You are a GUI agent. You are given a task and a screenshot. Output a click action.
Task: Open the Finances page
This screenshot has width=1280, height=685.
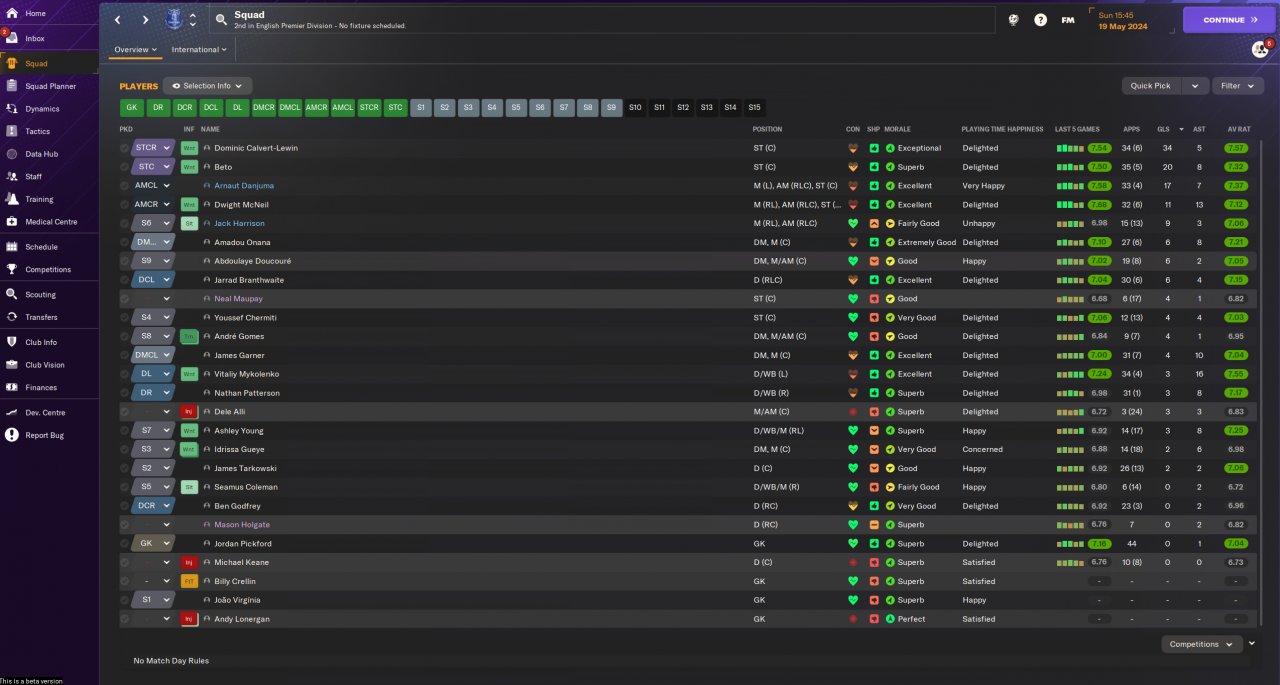pyautogui.click(x=41, y=387)
